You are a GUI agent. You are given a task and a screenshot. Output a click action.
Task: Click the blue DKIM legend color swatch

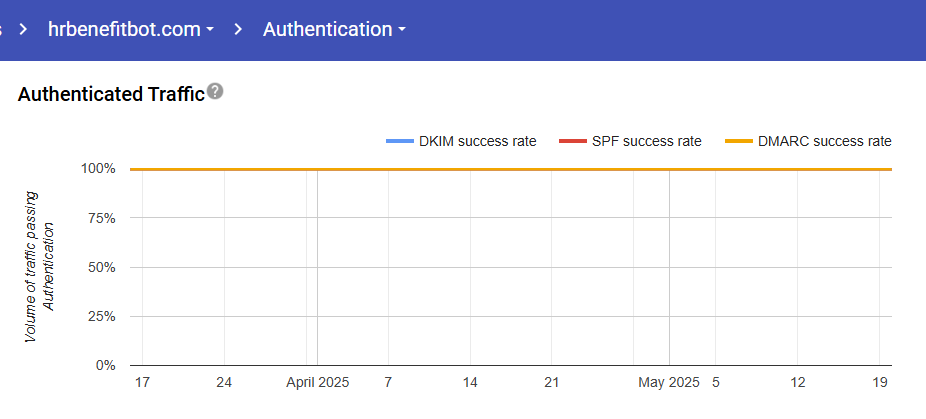click(x=399, y=141)
